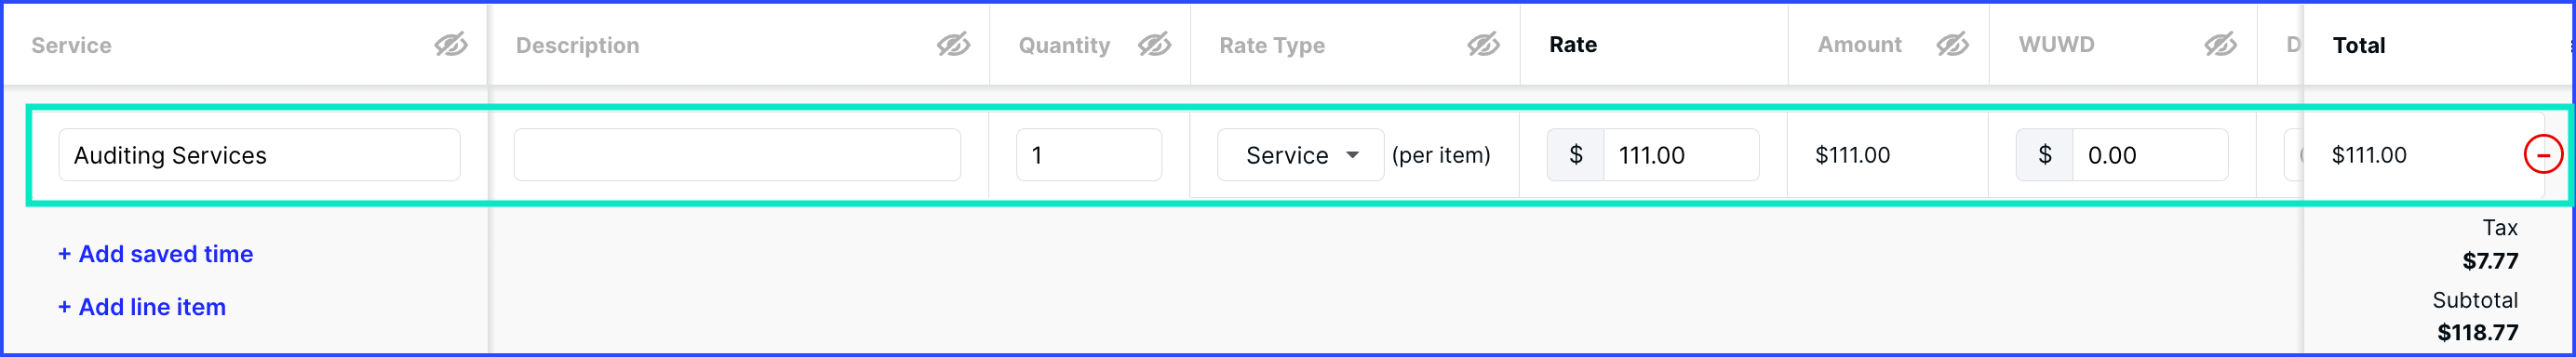
Task: Edit the WUWD field showing 0.00
Action: [2150, 155]
